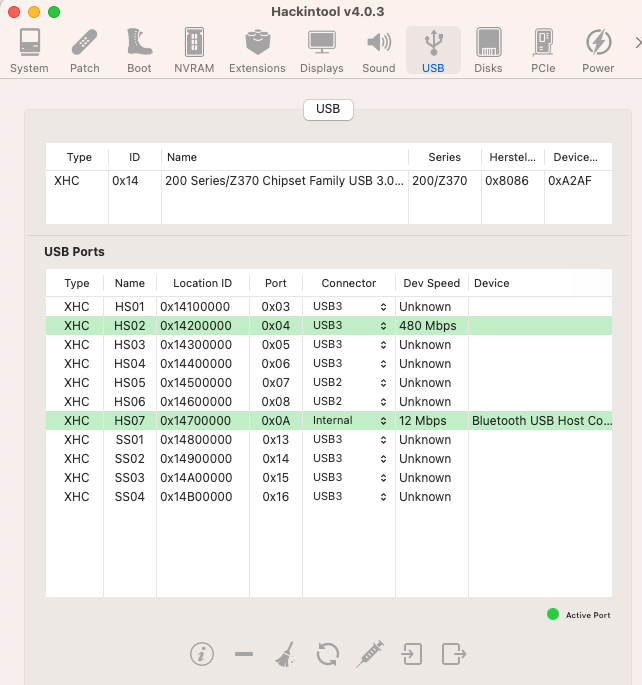The image size is (642, 685).
Task: Click the minus icon to remove the selected port
Action: point(244,654)
